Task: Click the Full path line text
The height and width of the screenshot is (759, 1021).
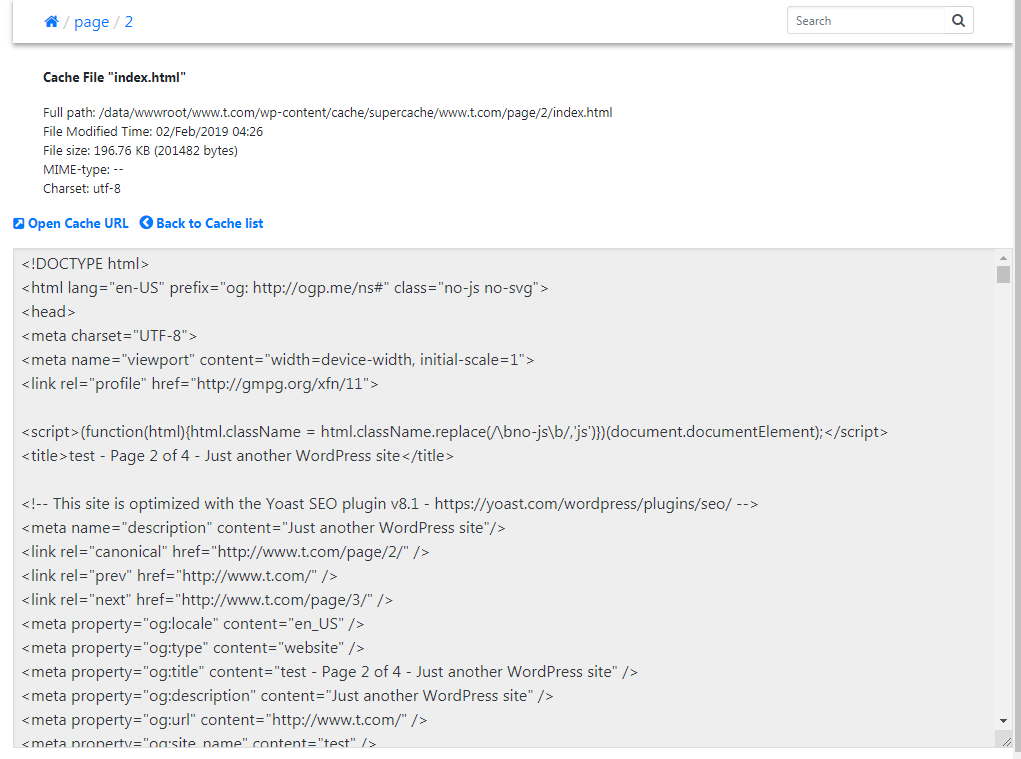Action: (328, 113)
